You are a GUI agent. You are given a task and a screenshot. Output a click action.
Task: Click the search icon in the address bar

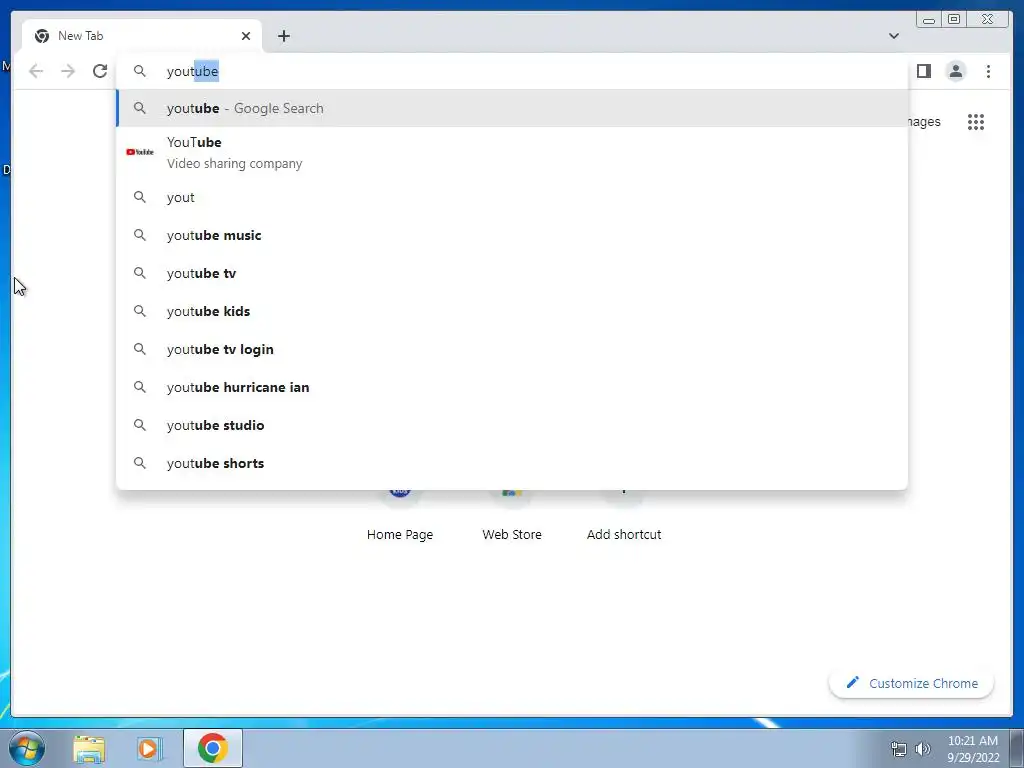tap(140, 71)
